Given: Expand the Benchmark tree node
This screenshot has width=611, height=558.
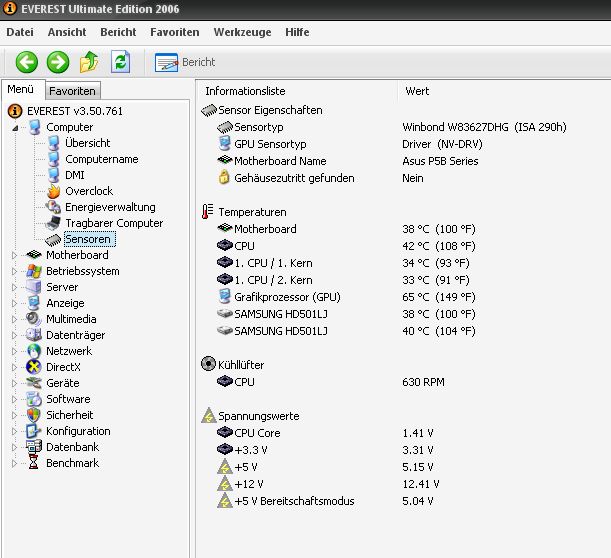Looking at the screenshot, I should (x=14, y=463).
